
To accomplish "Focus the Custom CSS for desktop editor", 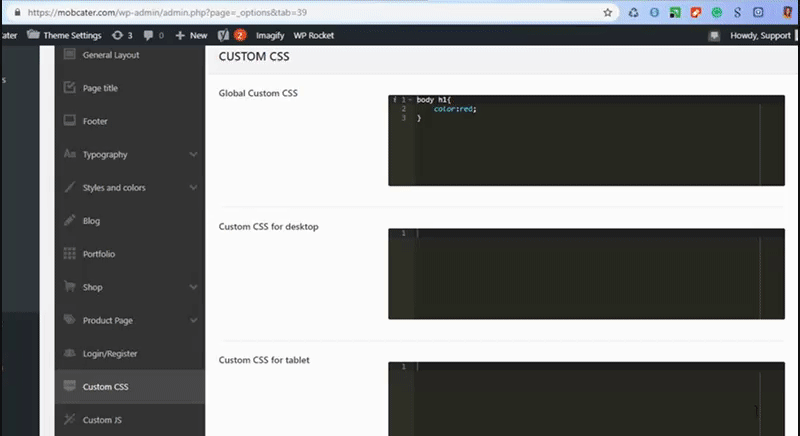I will (x=586, y=274).
